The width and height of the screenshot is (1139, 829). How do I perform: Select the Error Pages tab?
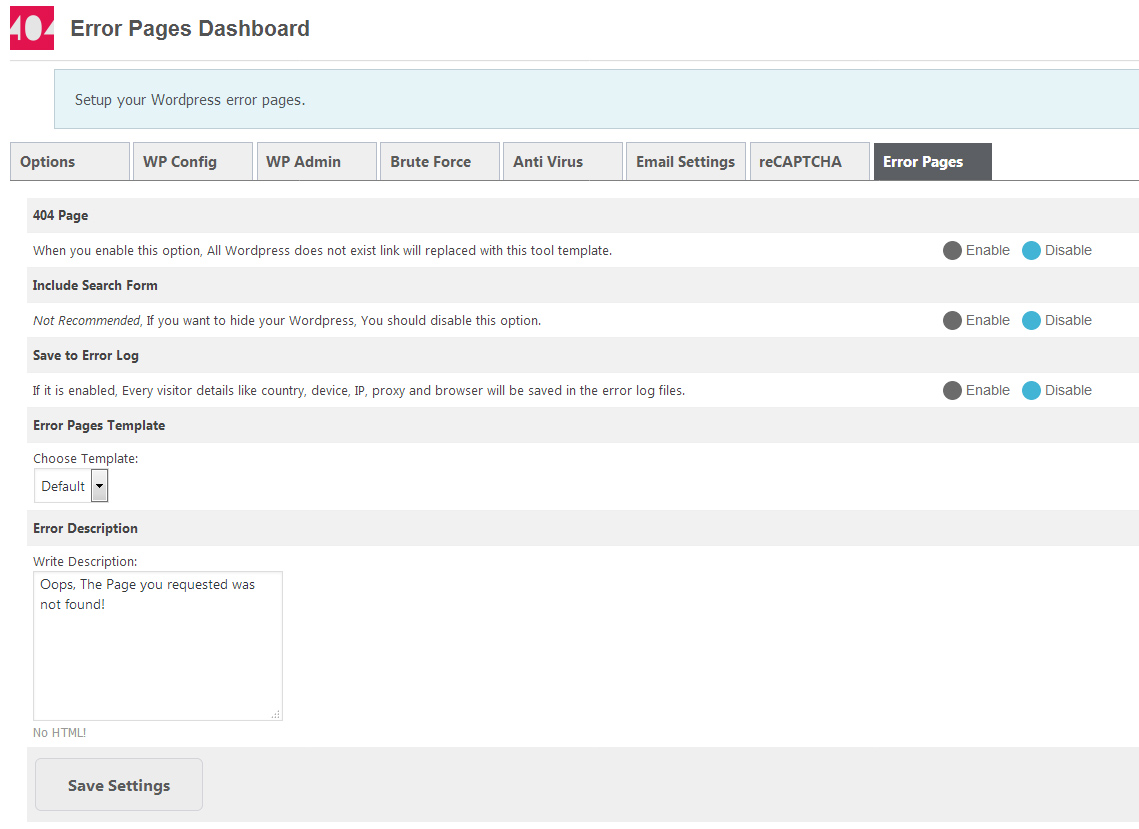933,161
